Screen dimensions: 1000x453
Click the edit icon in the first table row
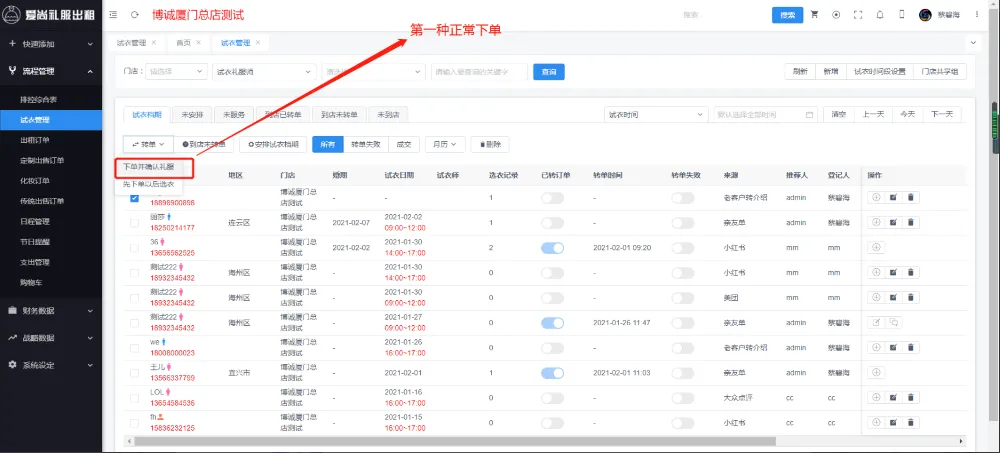[x=893, y=197]
